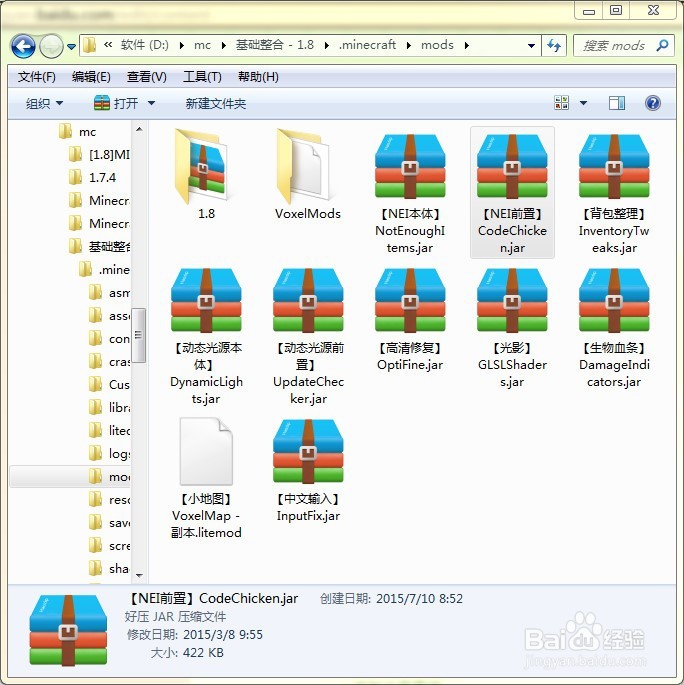684x685 pixels.
Task: Select the UpdateChecker.jar archive icon
Action: click(308, 300)
